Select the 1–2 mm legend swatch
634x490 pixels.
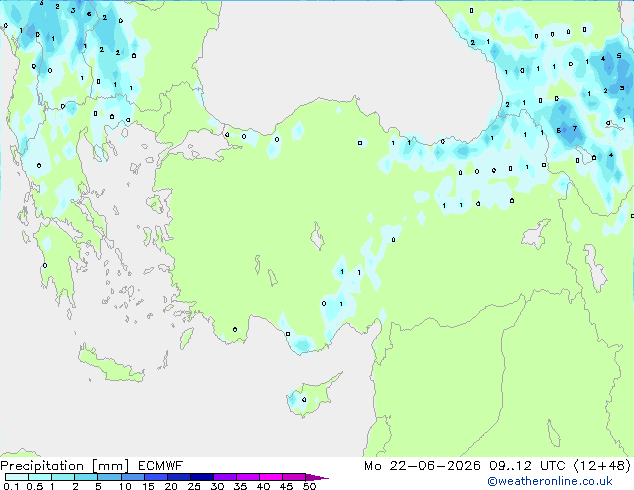(63, 477)
